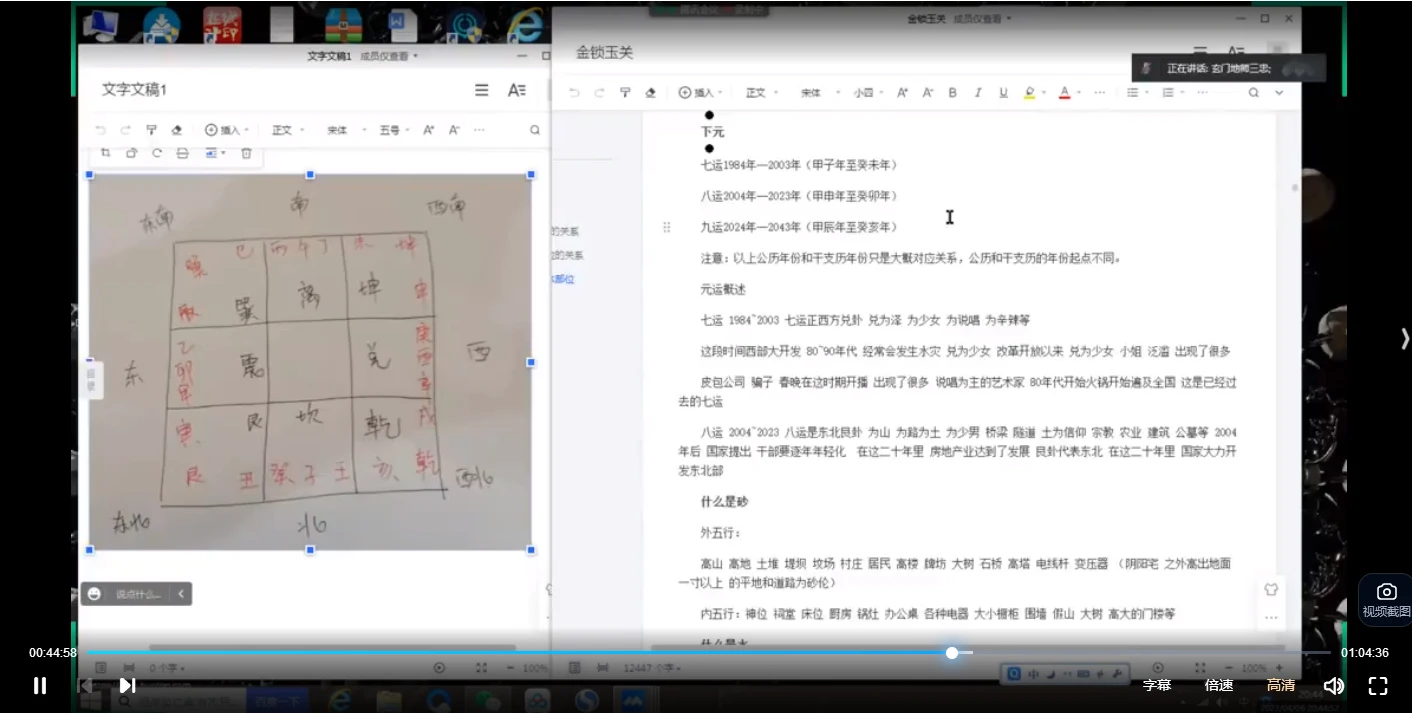Apply italic formatting in 金锁玉关 document
Screen dimensions: 1412x713
978,93
